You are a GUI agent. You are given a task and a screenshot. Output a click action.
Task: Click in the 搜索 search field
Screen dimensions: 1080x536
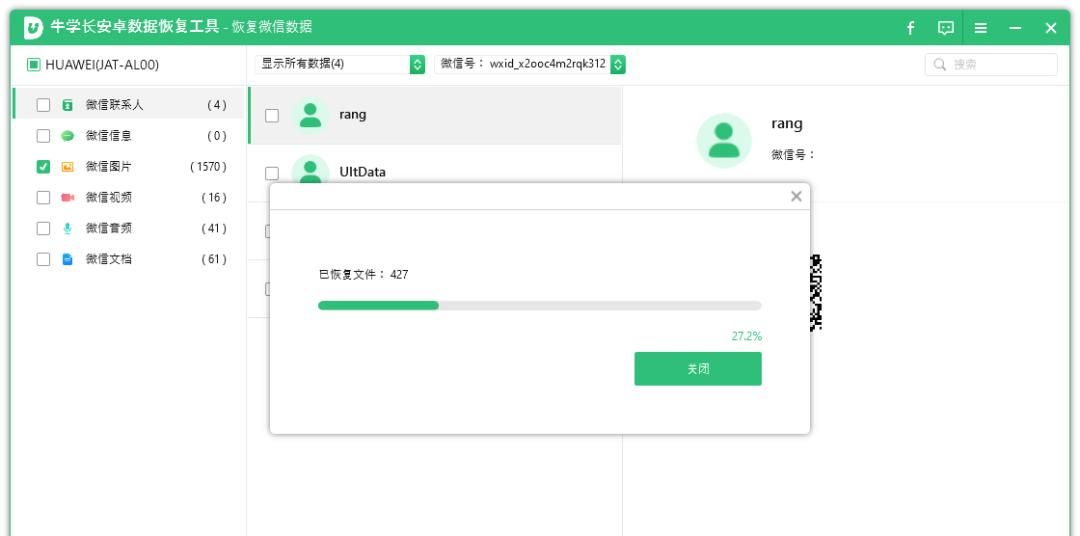[x=990, y=65]
